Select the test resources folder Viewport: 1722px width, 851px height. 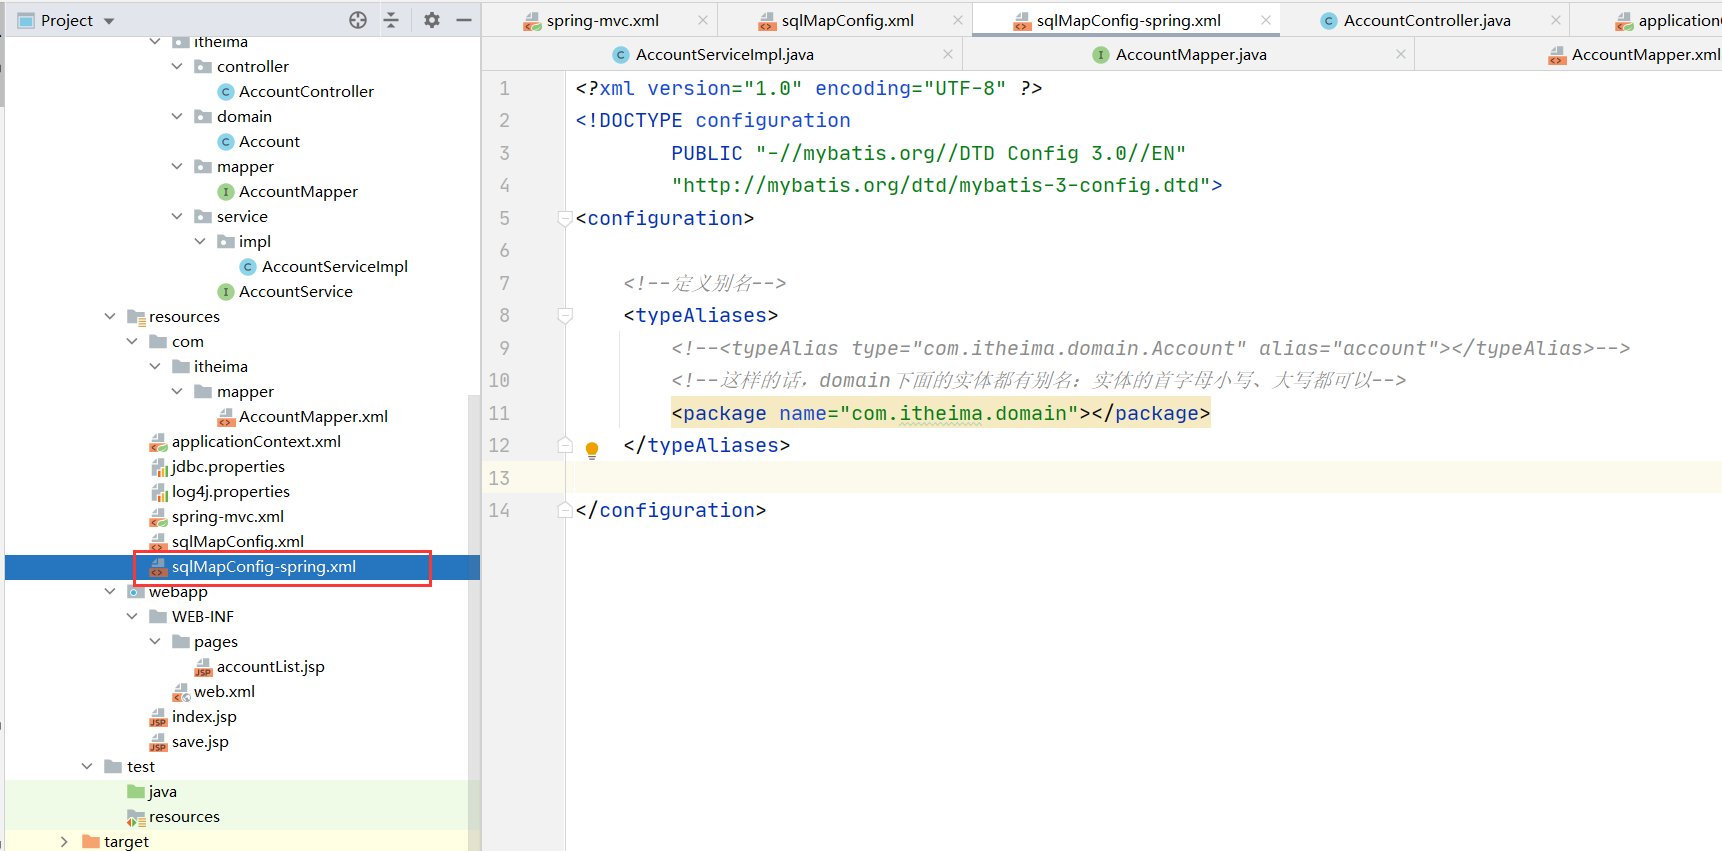[184, 816]
